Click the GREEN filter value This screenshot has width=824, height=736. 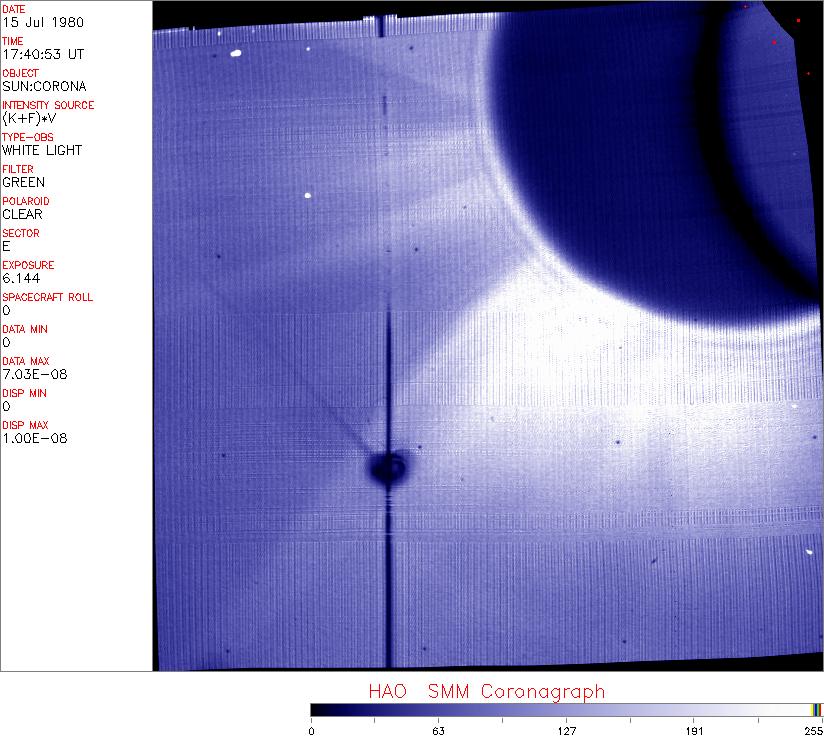pos(24,182)
